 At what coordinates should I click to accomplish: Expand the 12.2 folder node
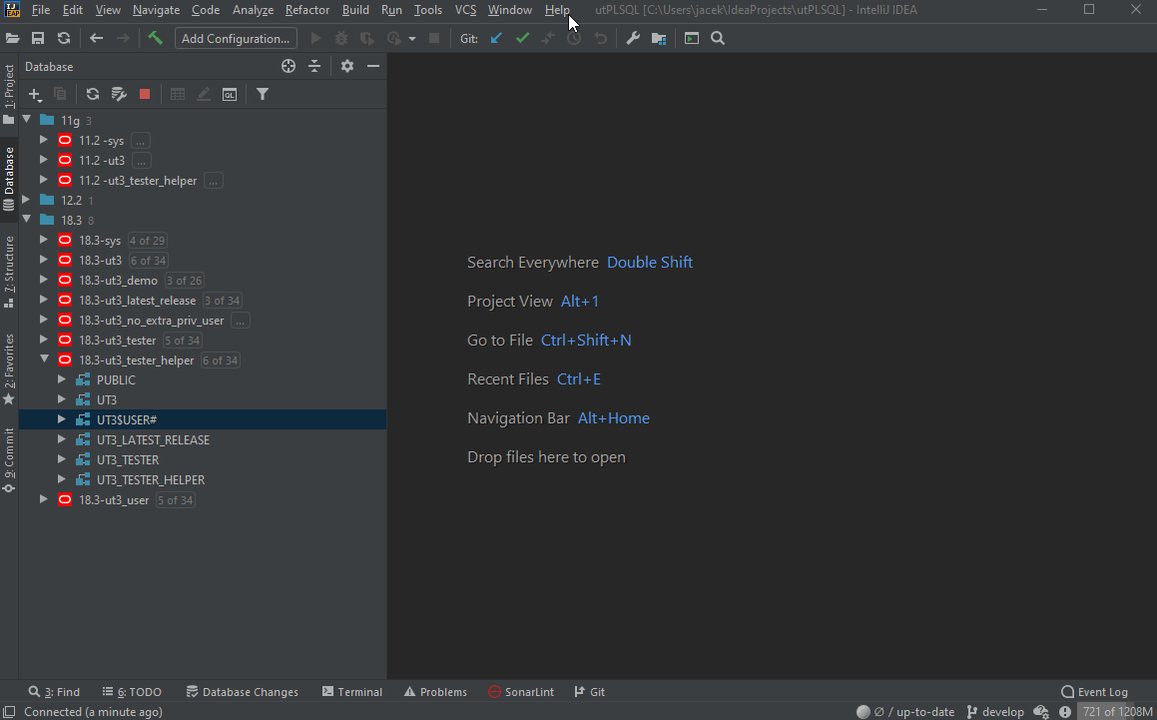pos(27,200)
